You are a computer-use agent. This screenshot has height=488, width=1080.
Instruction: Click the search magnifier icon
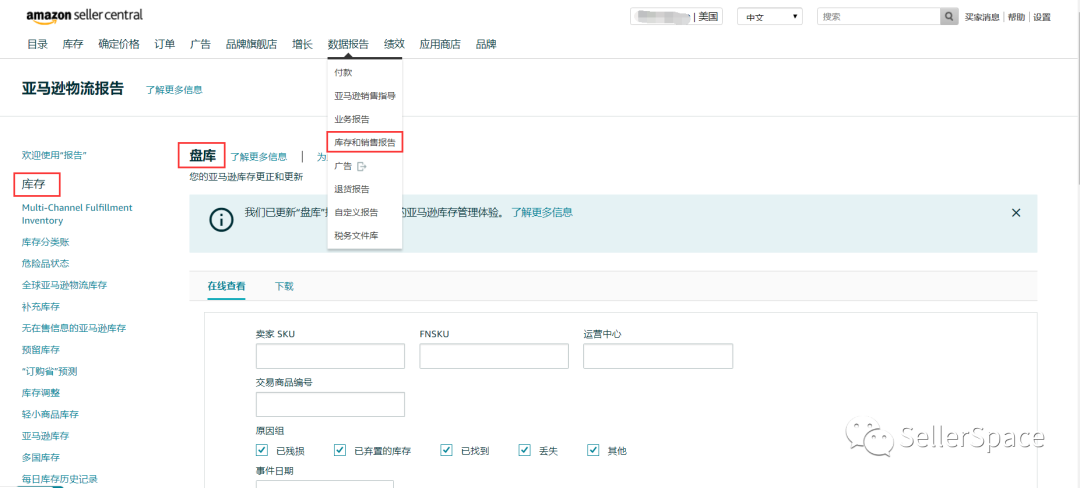pos(950,17)
